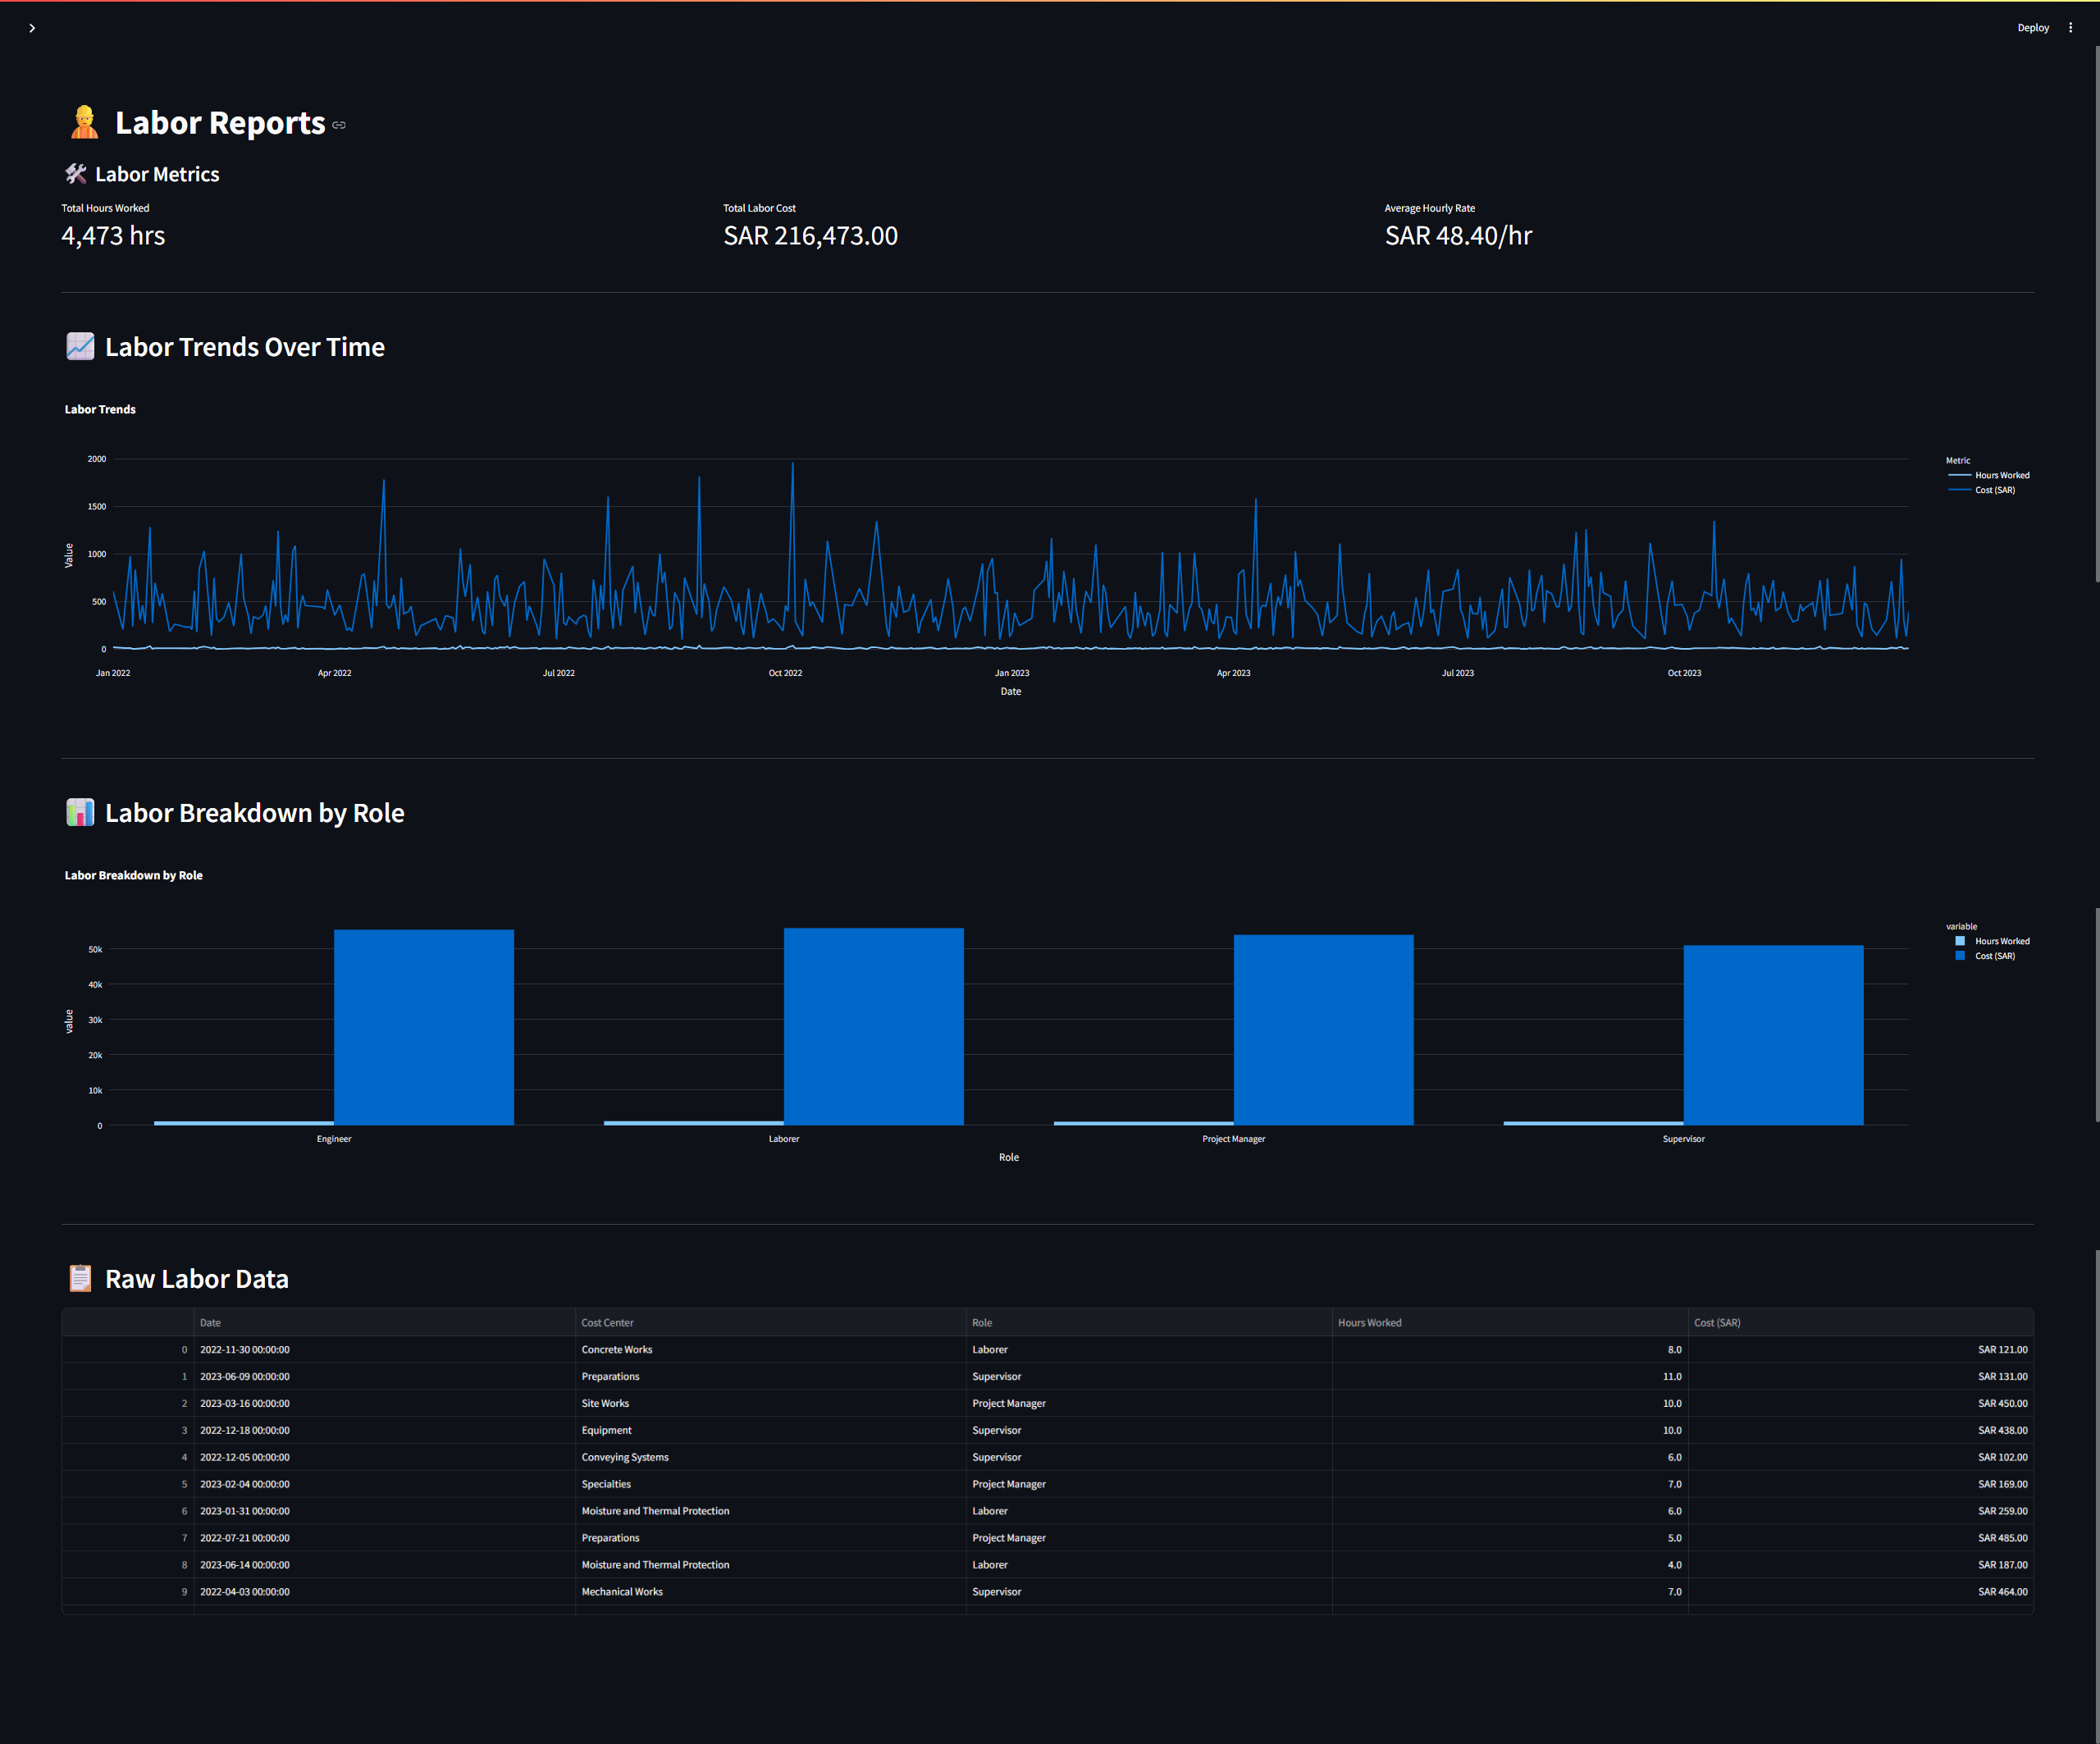Open the three-dot main menu
The image size is (2100, 1744).
2070,28
